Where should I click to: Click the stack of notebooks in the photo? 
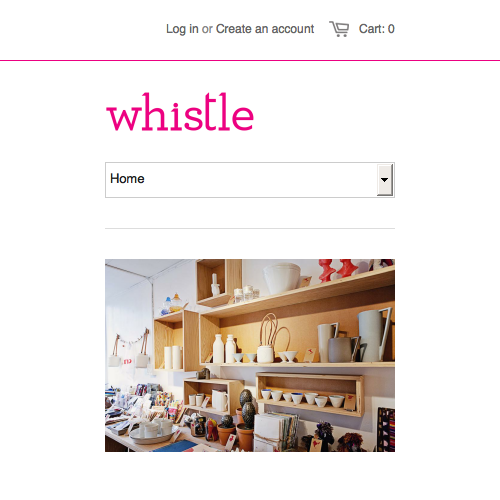(276, 431)
